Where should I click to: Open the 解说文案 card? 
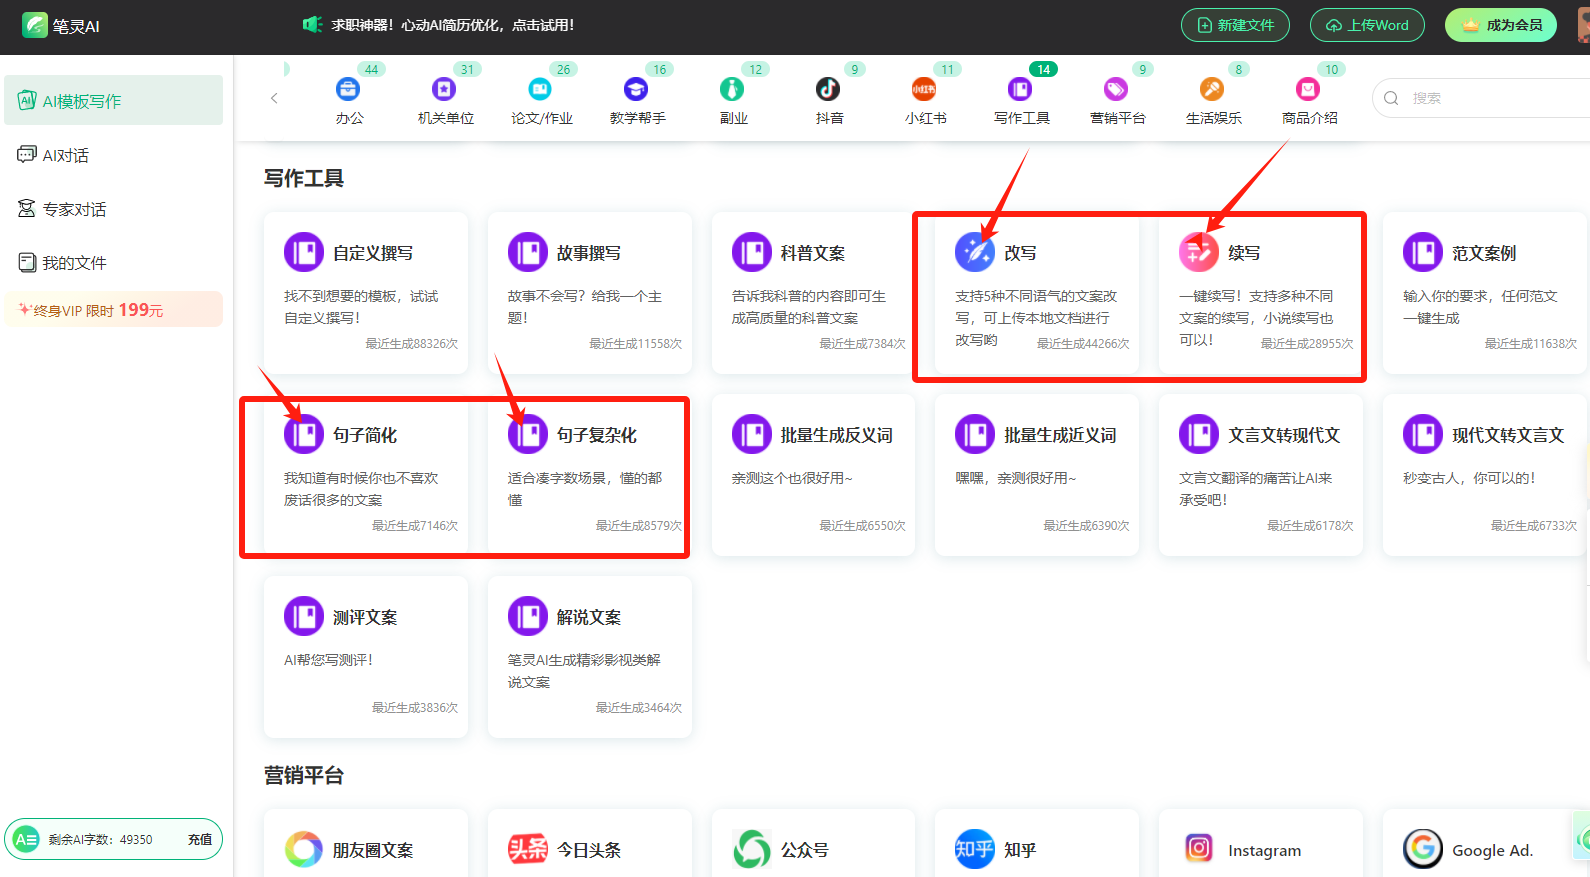pyautogui.click(x=590, y=658)
